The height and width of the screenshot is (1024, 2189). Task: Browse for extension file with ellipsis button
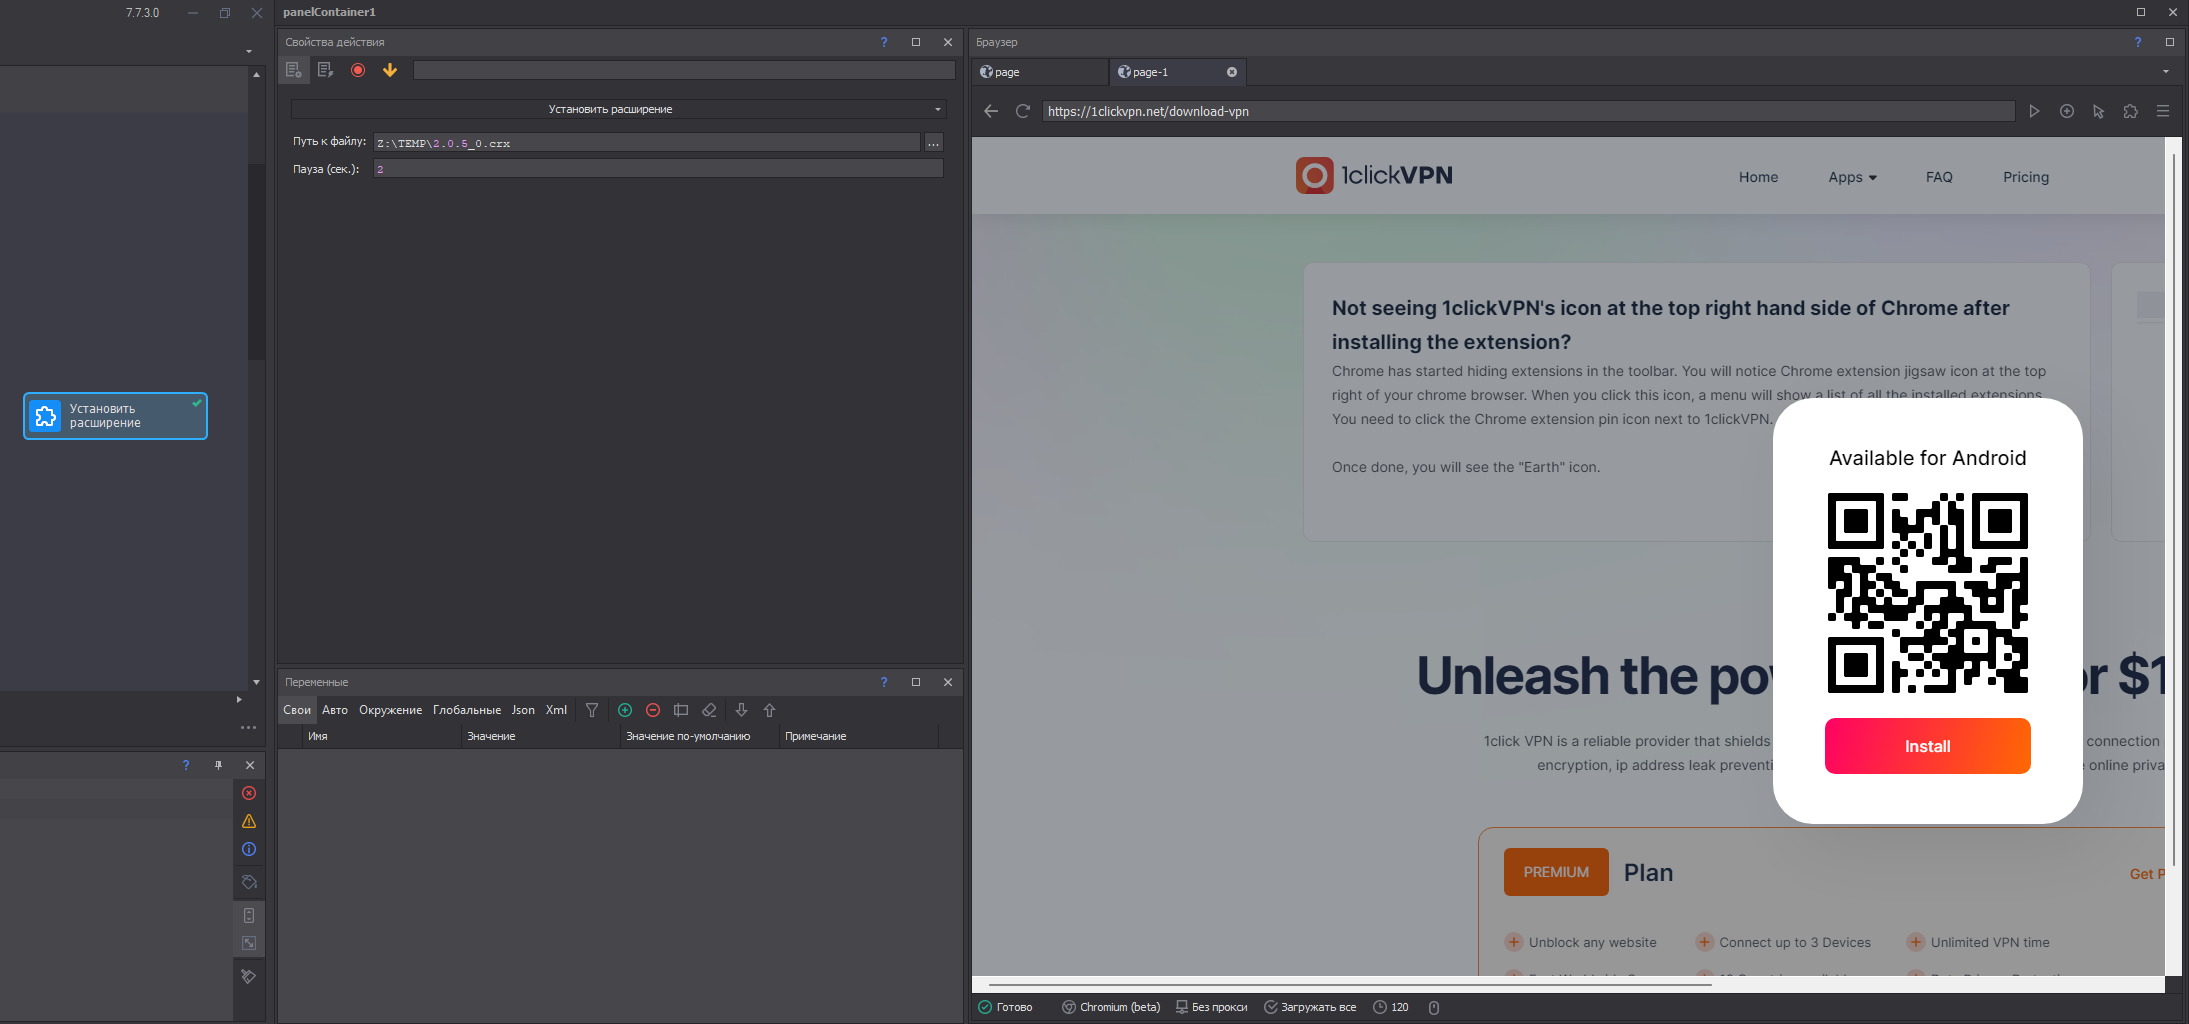tap(933, 143)
